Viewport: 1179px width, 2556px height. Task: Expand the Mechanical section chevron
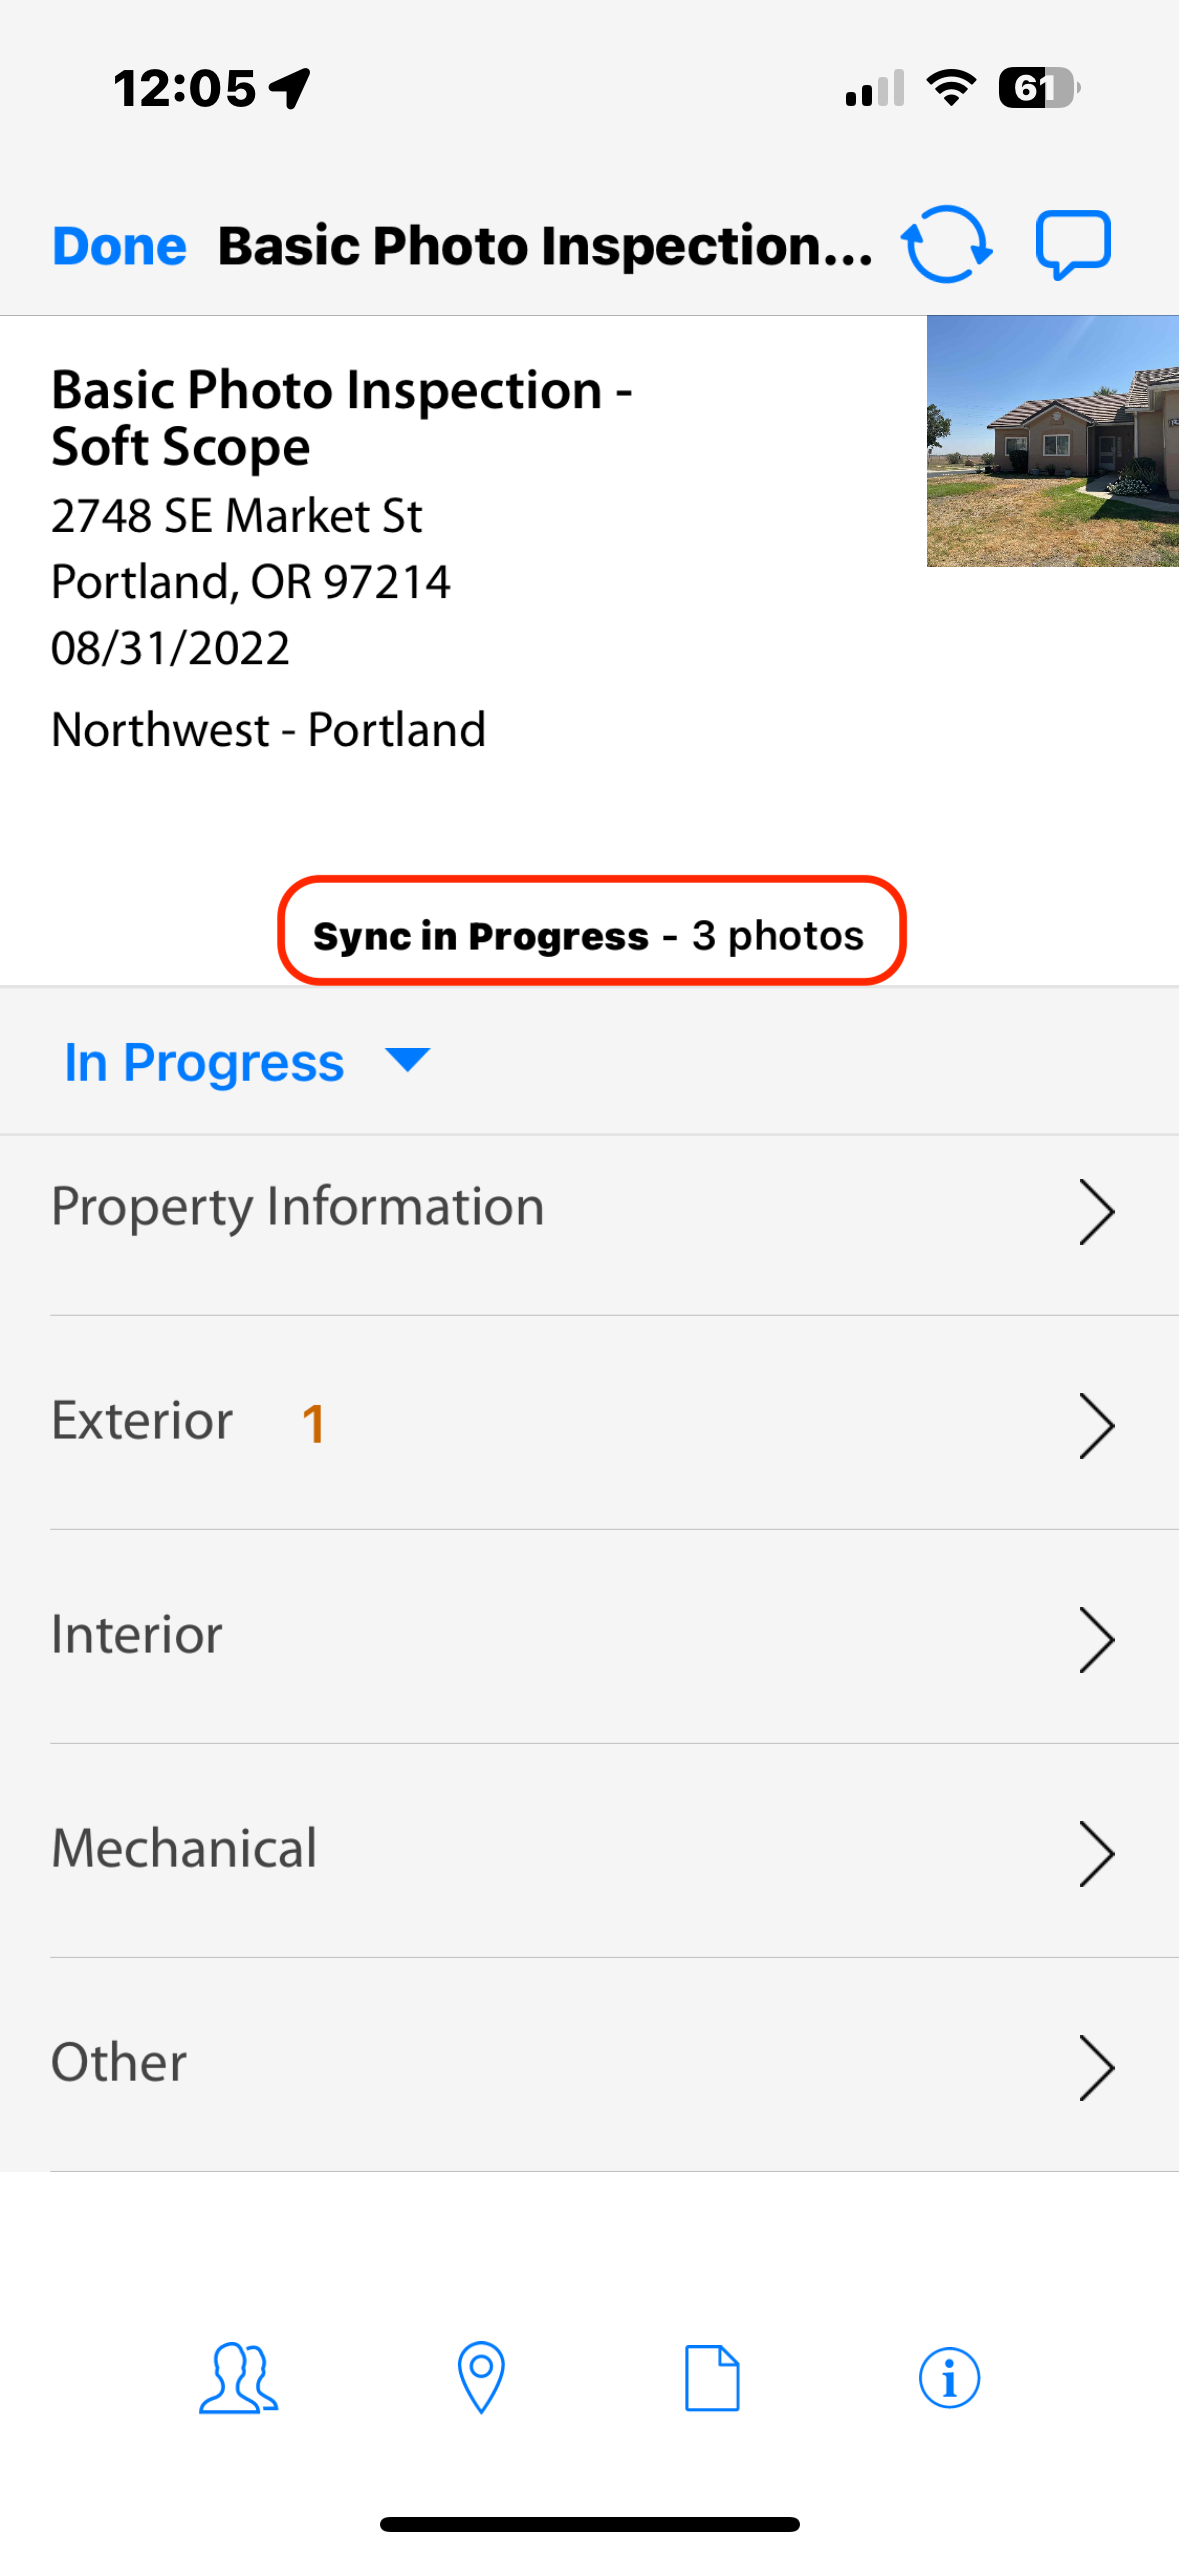click(x=1096, y=1853)
